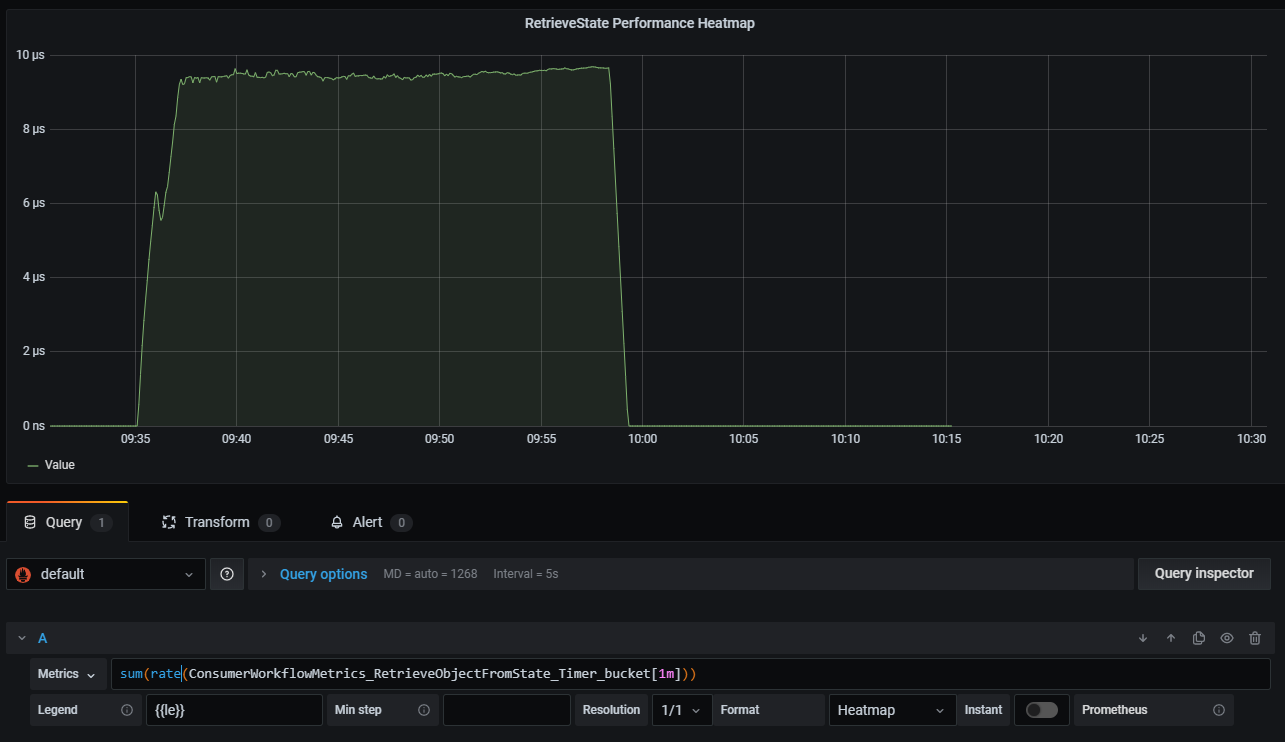Move query A up using the arrow icon

[1171, 638]
